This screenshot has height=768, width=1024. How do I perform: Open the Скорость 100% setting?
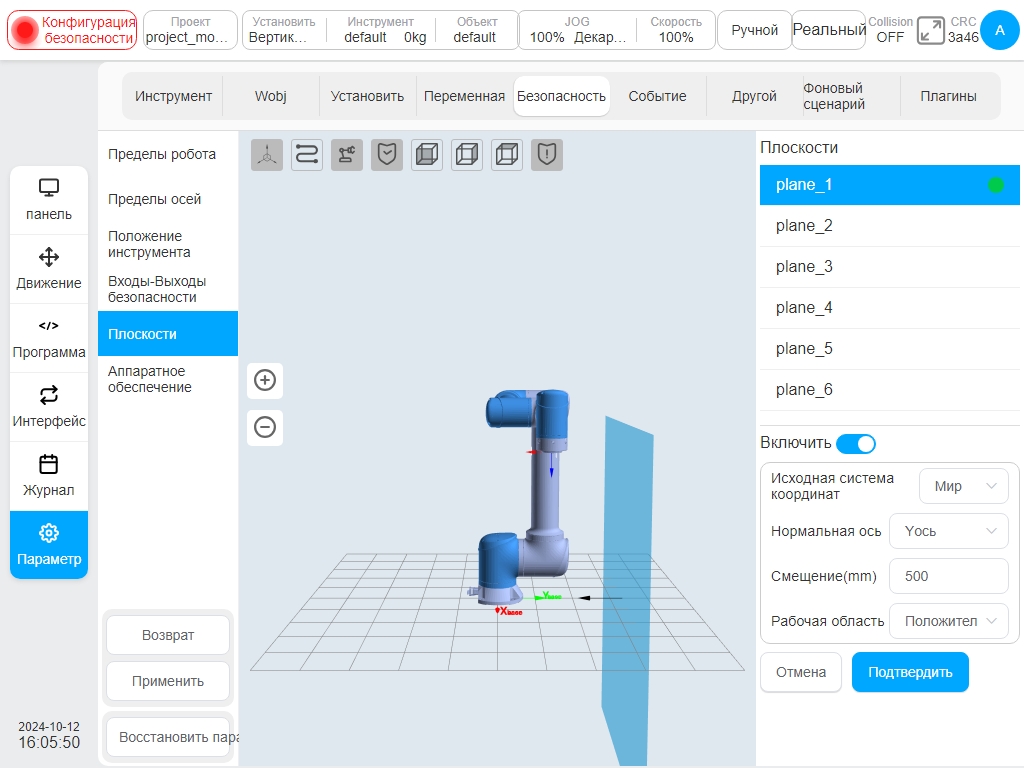pos(676,30)
